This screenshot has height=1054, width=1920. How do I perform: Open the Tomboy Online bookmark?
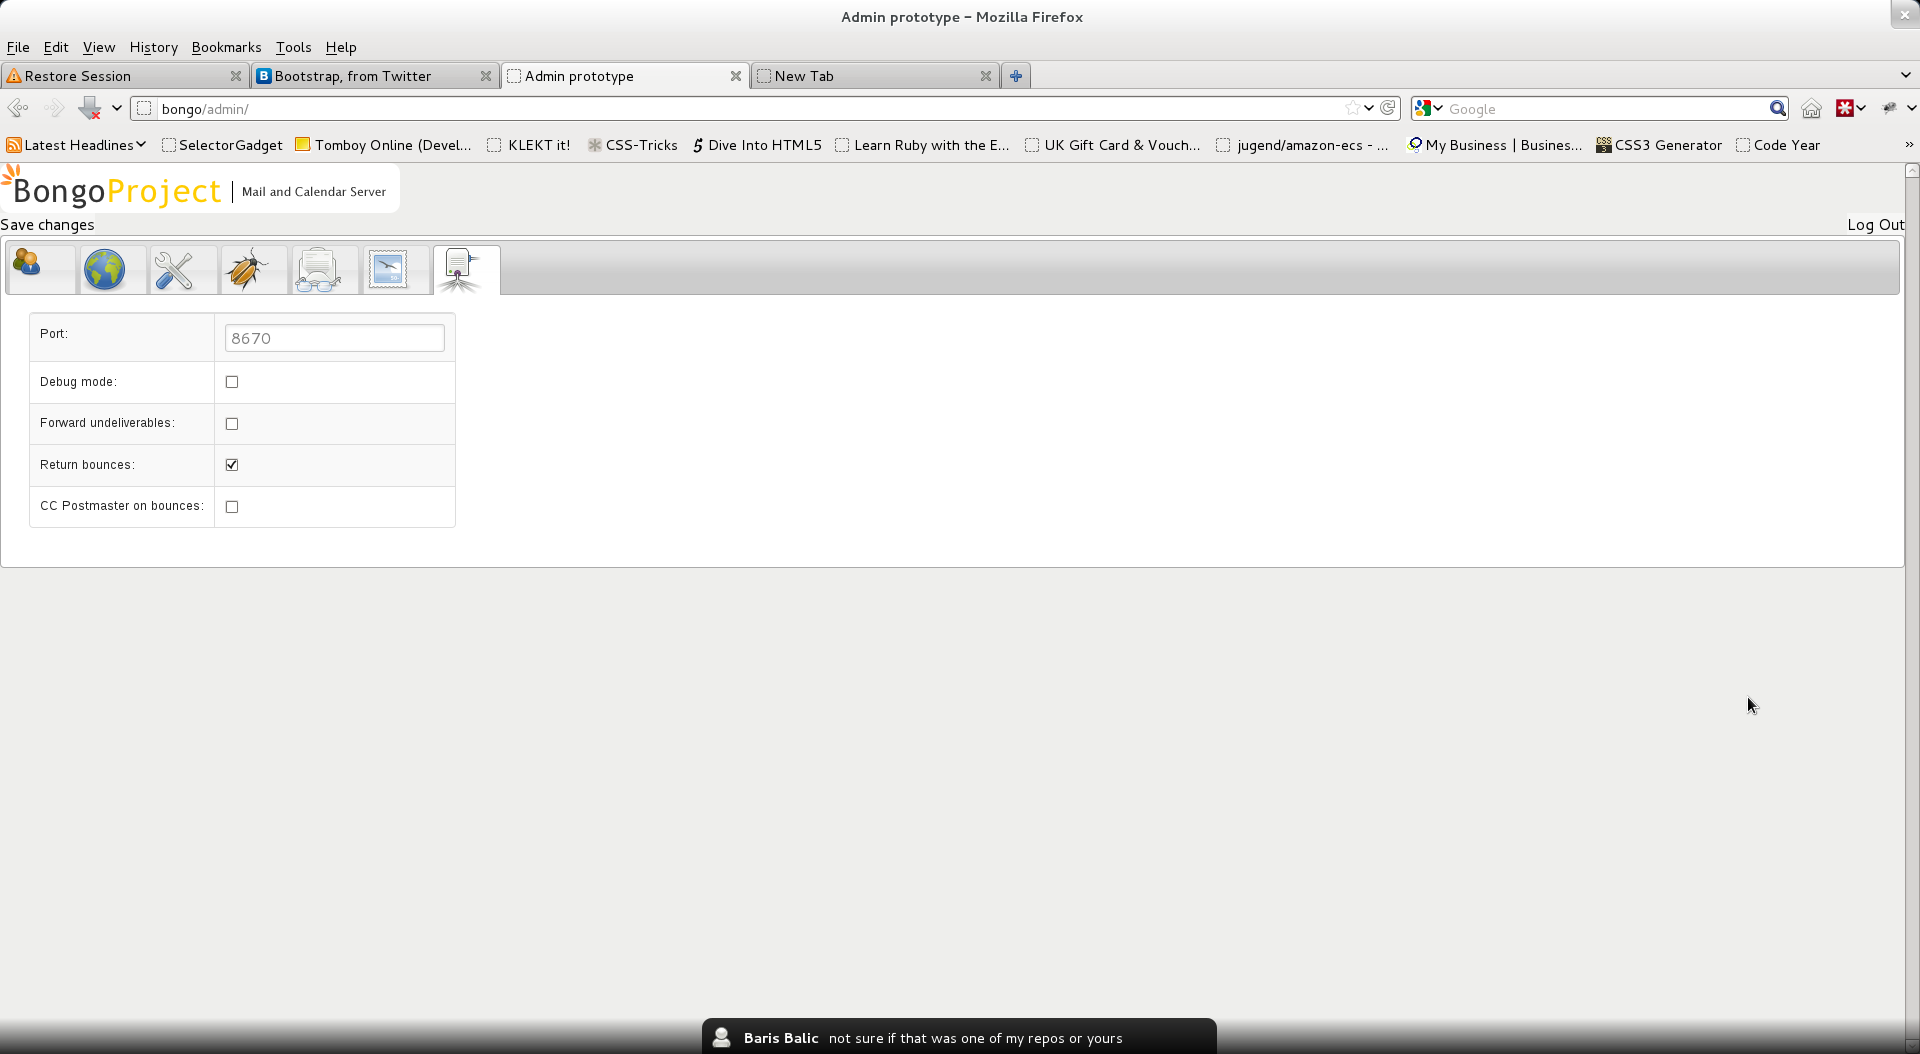tap(384, 145)
